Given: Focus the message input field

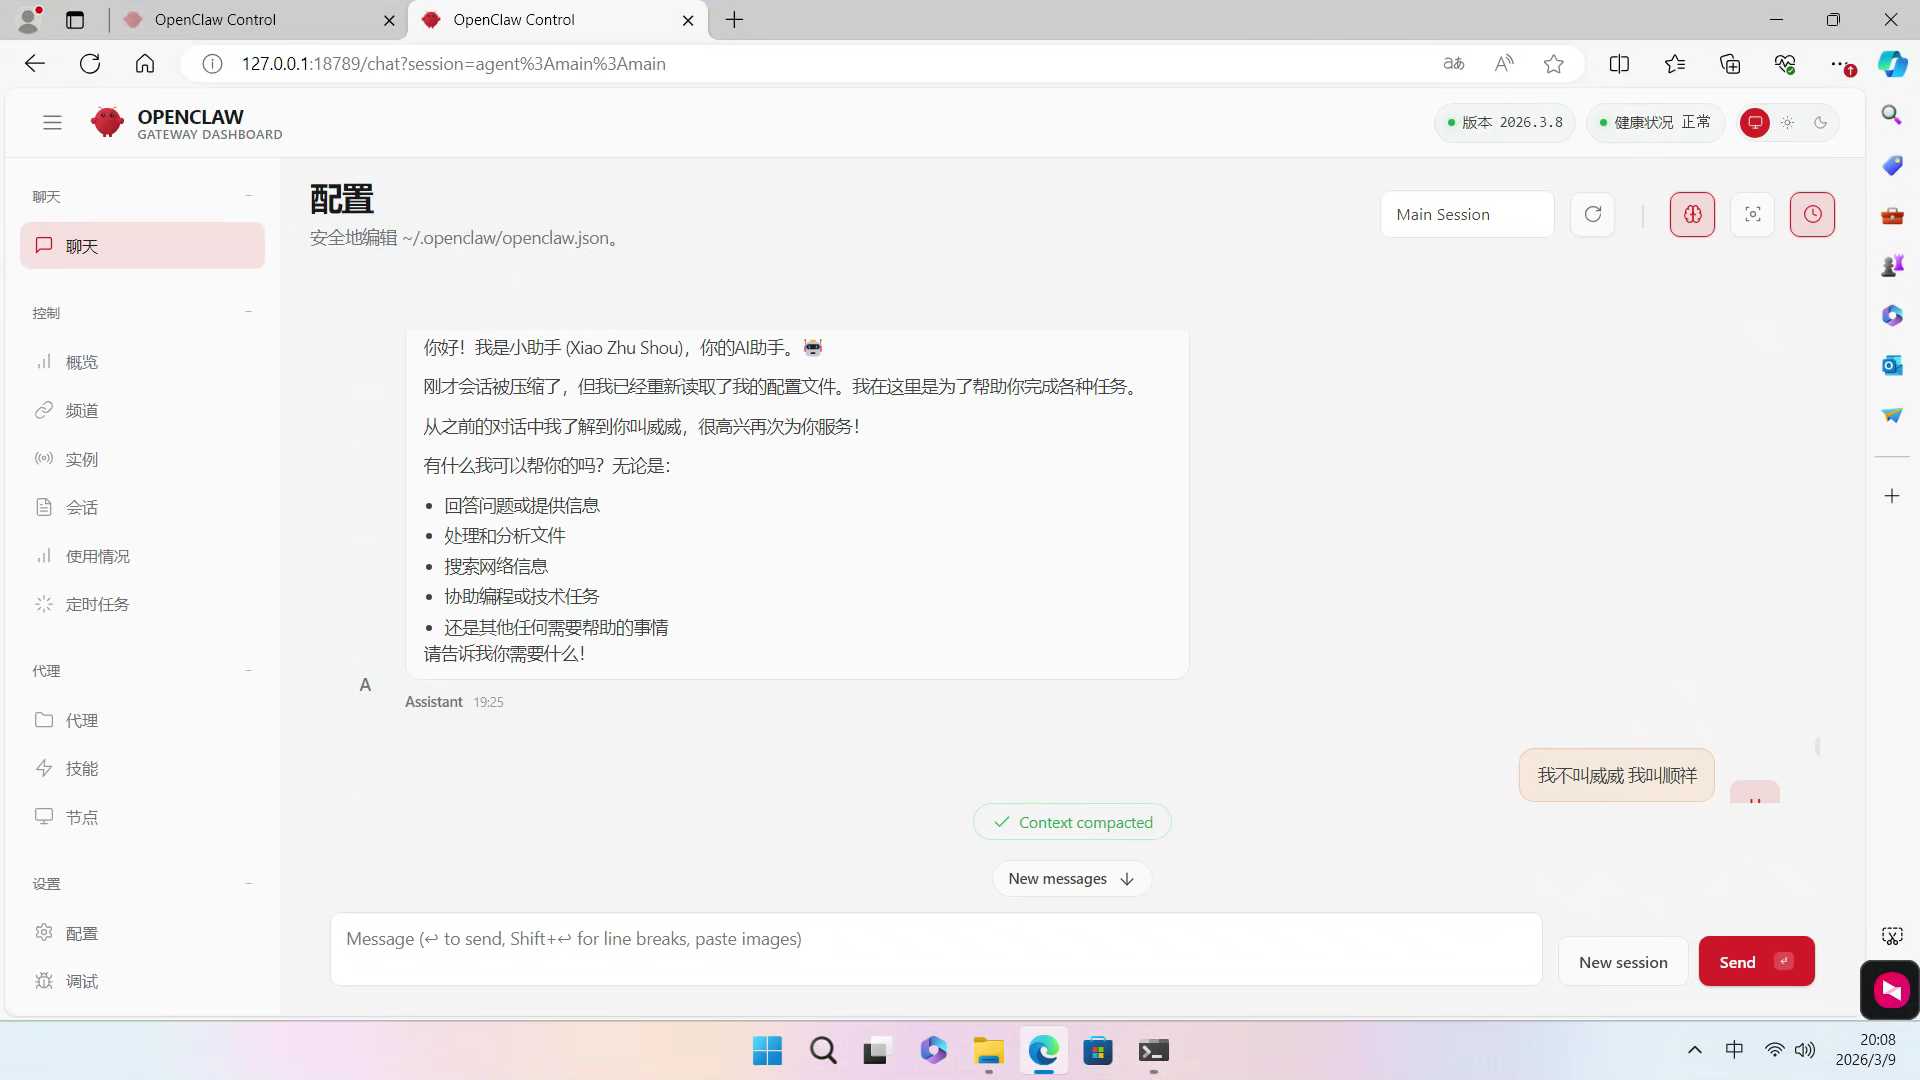Looking at the screenshot, I should tap(935, 948).
